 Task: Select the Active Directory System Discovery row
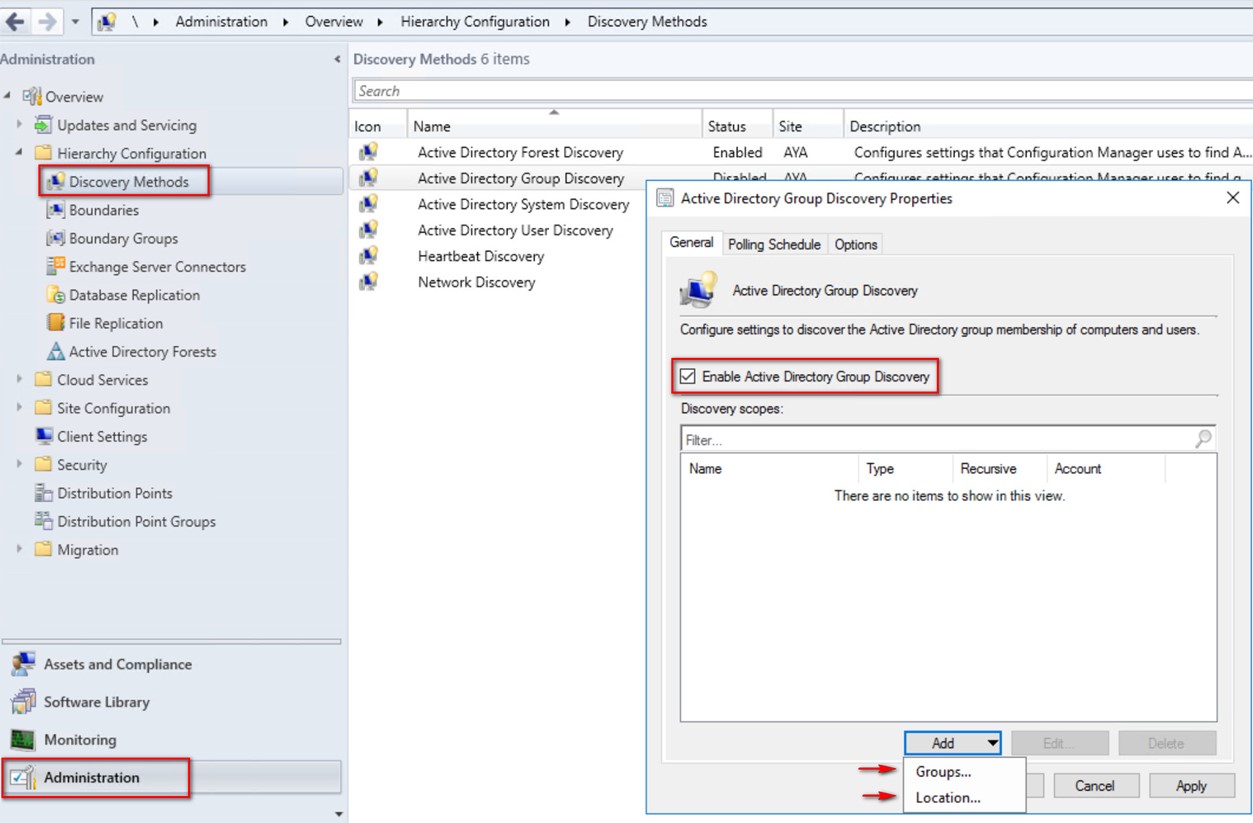(x=523, y=204)
